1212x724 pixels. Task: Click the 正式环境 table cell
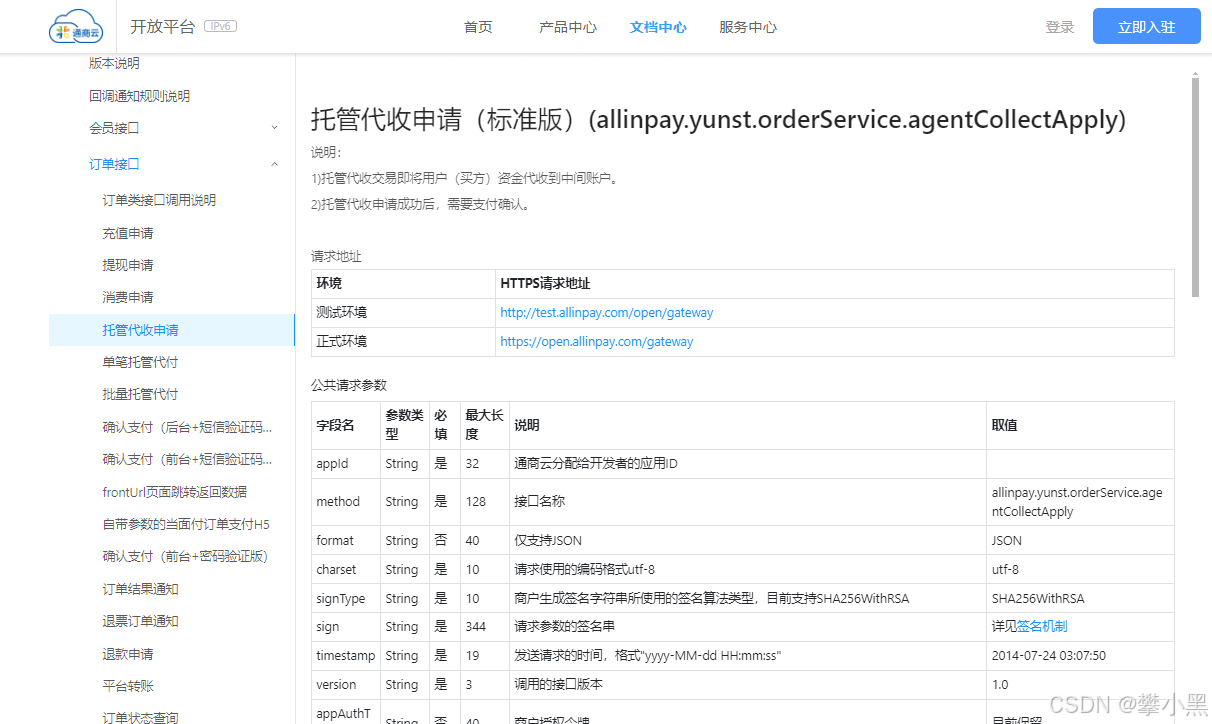pyautogui.click(x=403, y=342)
